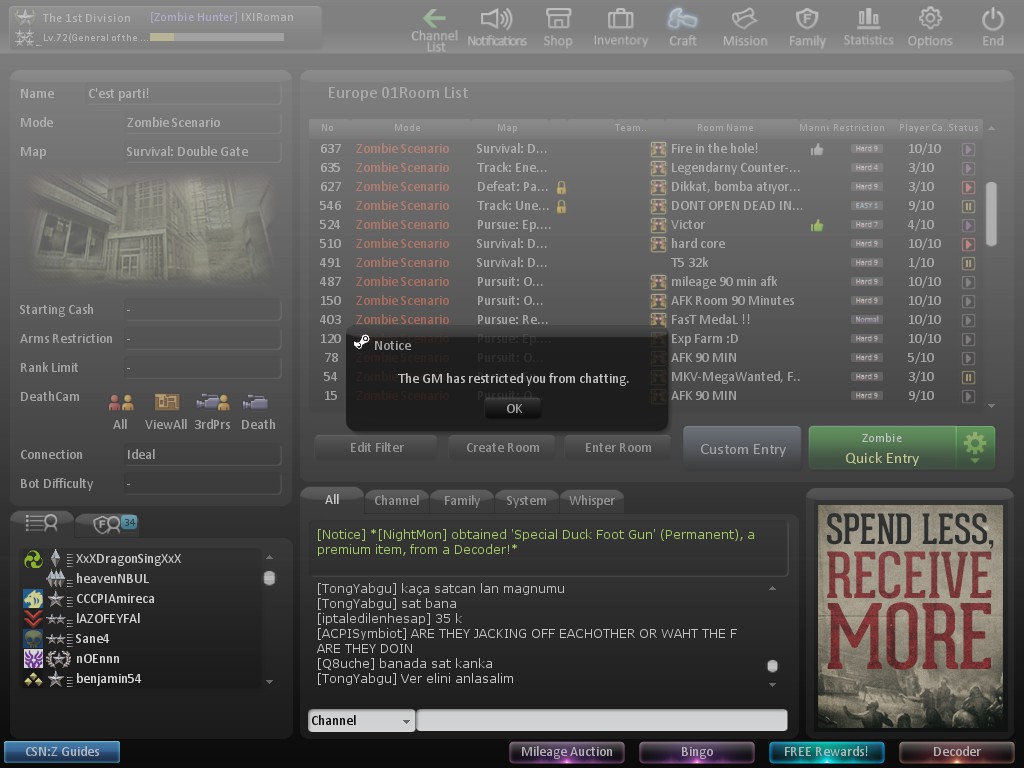Open the Mission icon

pos(744,27)
